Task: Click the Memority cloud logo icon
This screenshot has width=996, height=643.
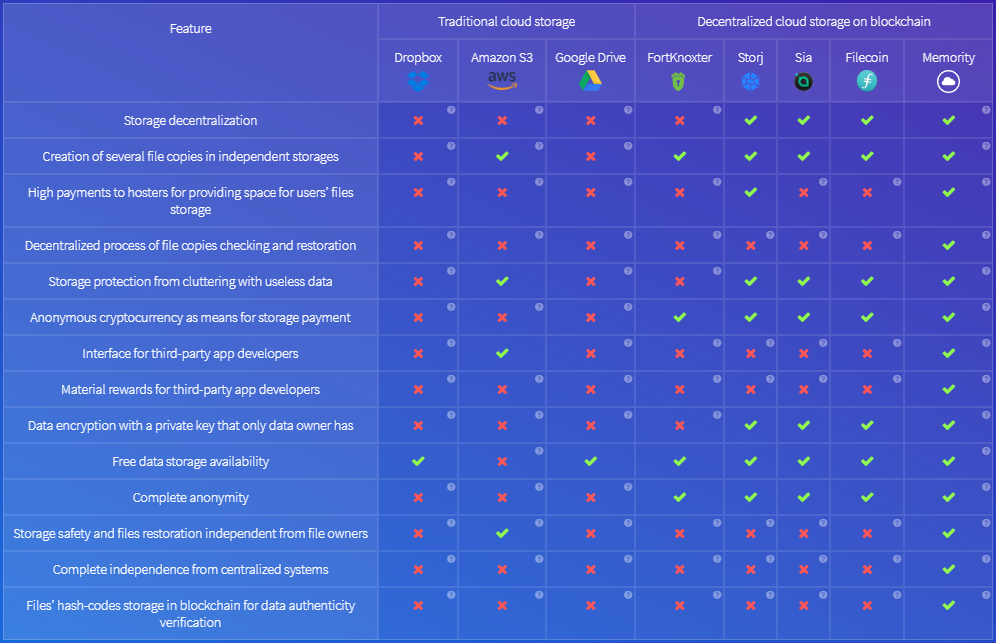Action: click(948, 81)
